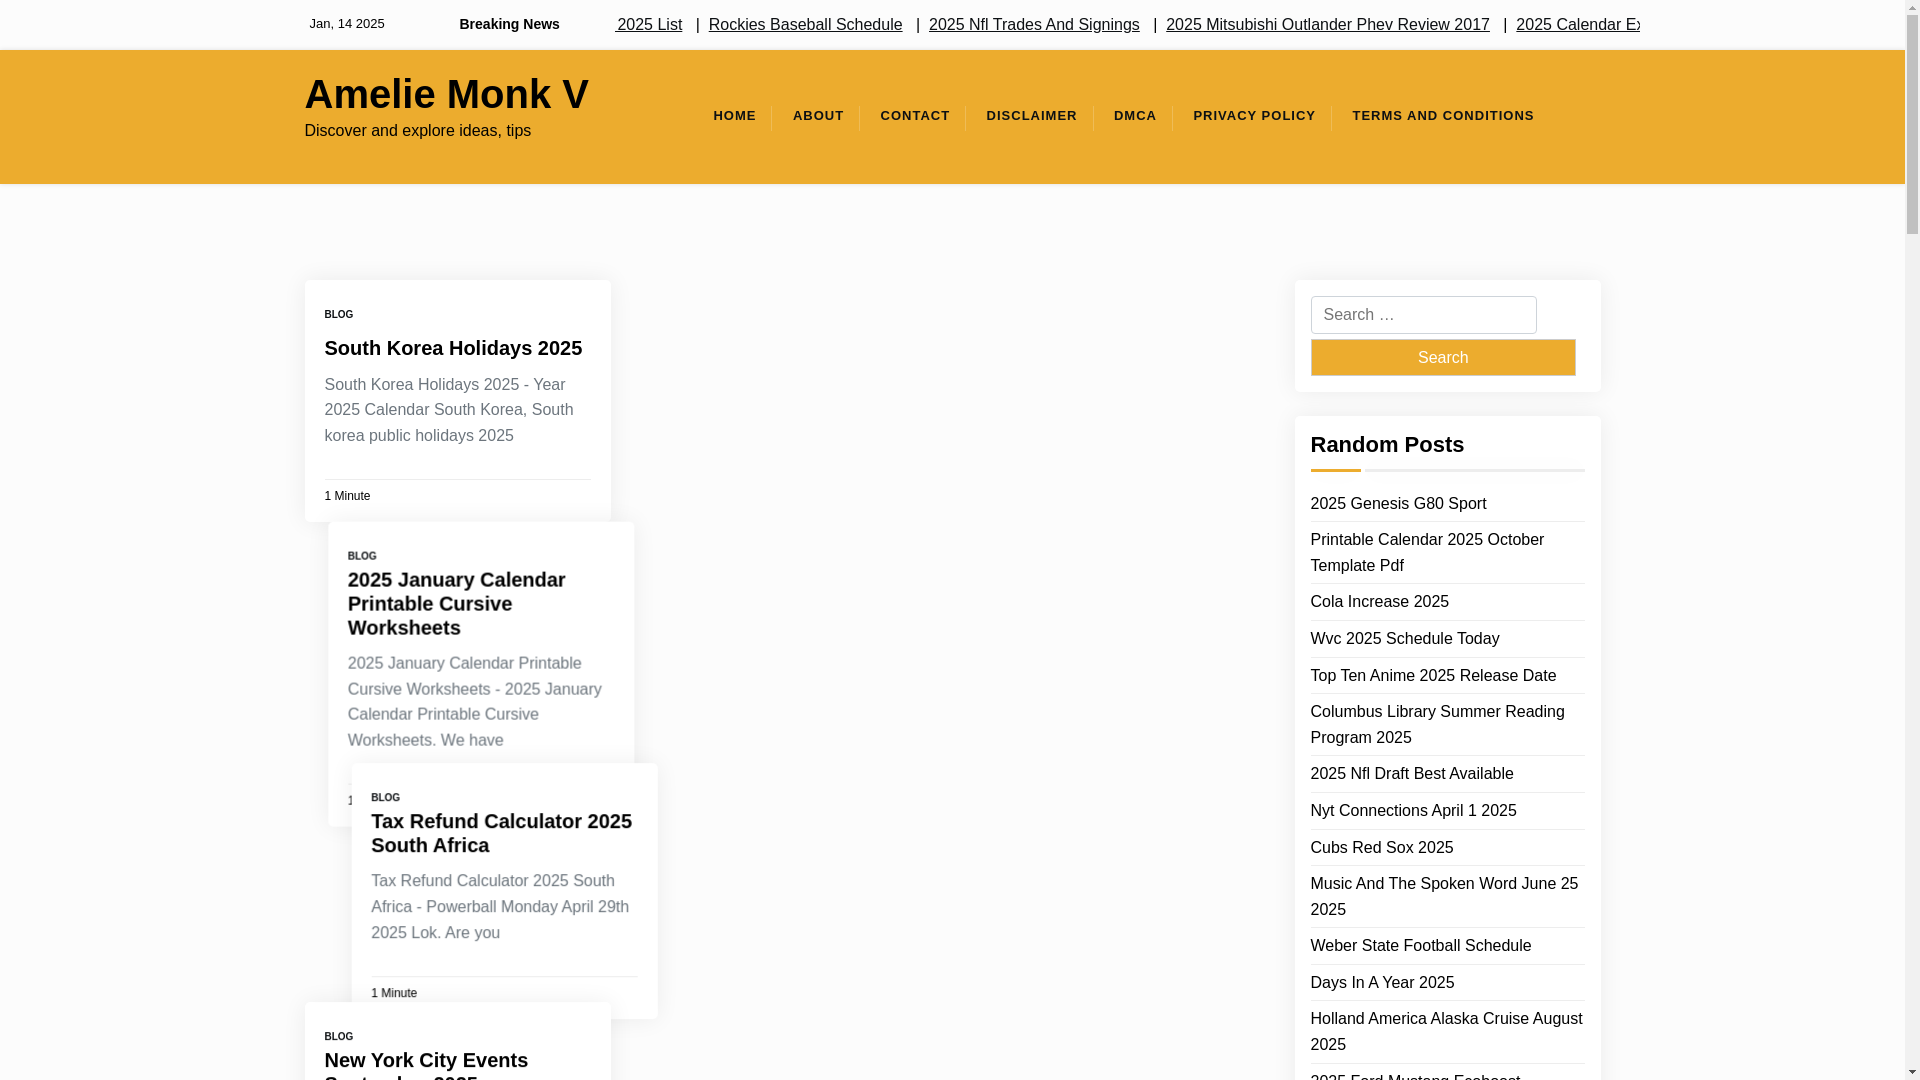Open Nyt Connections April 1 2025 link
Screen dimensions: 1920x1080
click(1412, 810)
